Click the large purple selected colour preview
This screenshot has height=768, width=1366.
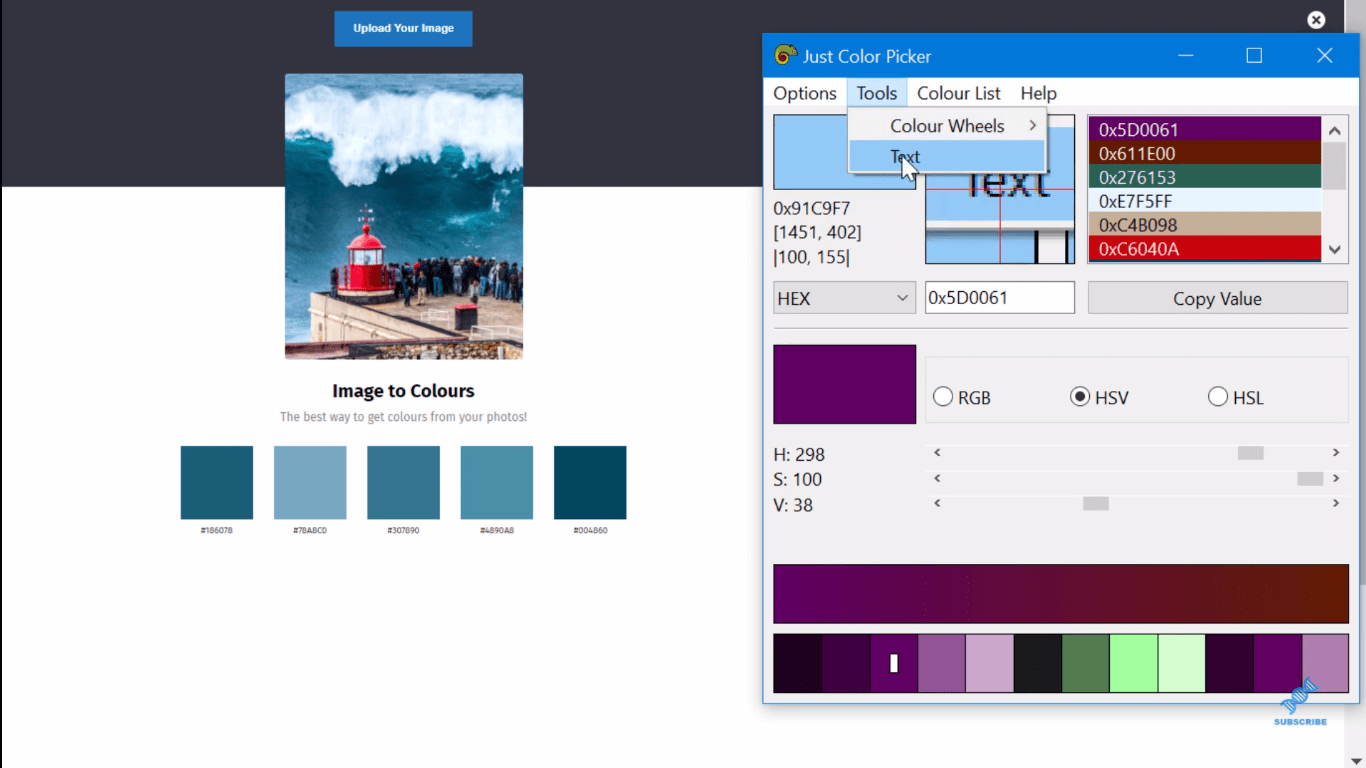pyautogui.click(x=844, y=384)
